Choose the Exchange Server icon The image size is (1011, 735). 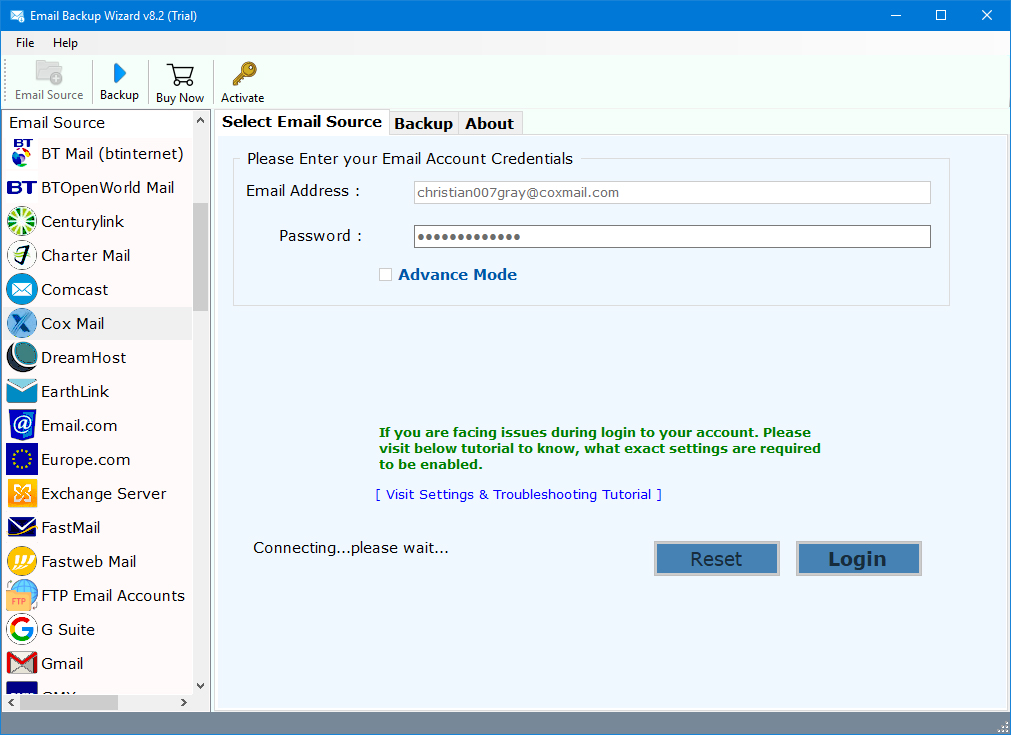coord(21,494)
